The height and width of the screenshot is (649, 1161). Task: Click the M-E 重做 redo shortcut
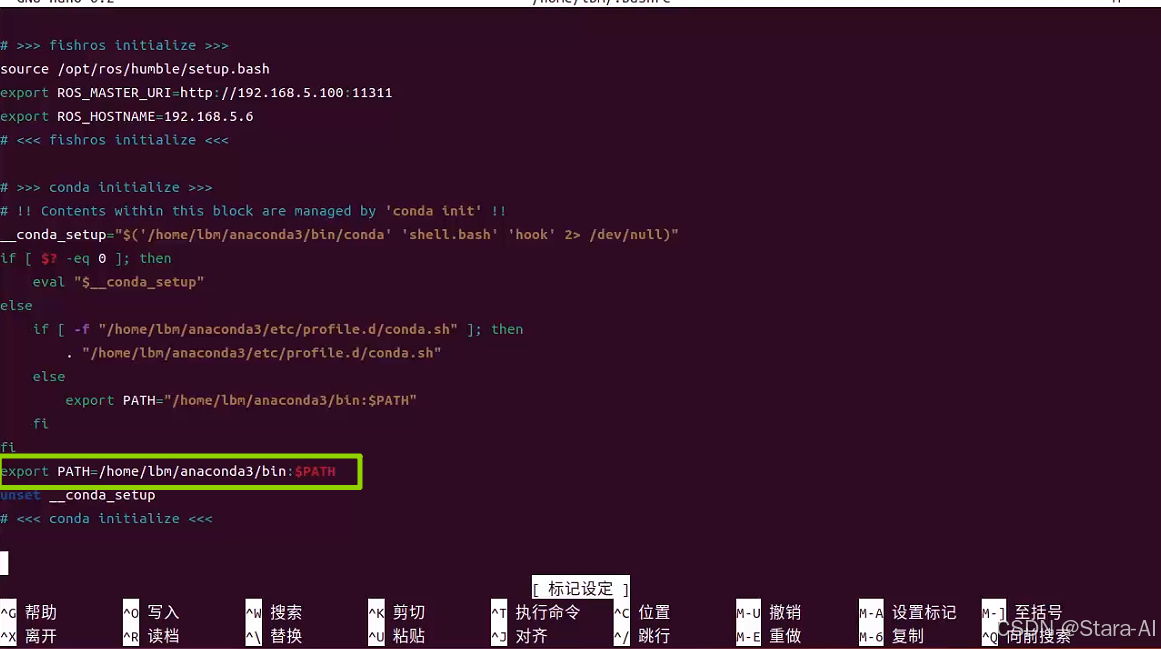click(x=769, y=636)
